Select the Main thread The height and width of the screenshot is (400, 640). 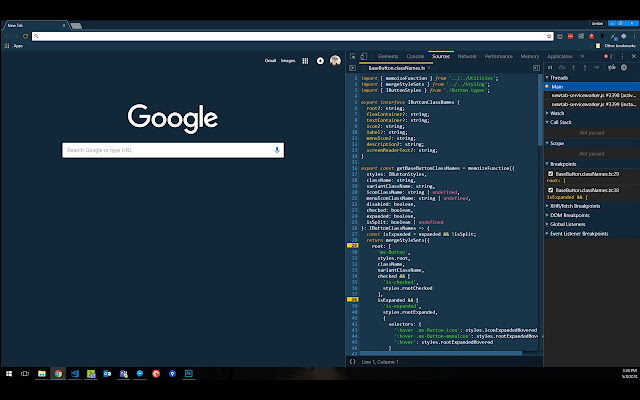[x=592, y=87]
